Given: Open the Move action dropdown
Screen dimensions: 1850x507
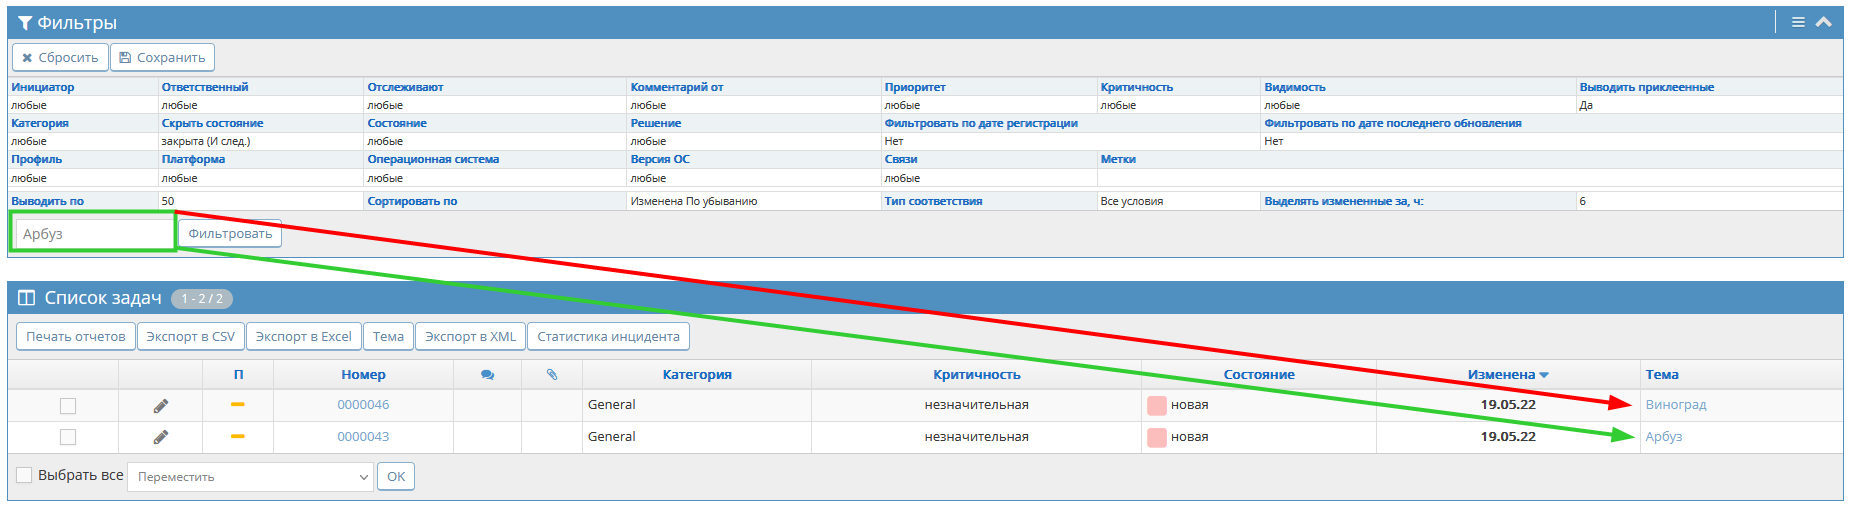Looking at the screenshot, I should tap(251, 477).
